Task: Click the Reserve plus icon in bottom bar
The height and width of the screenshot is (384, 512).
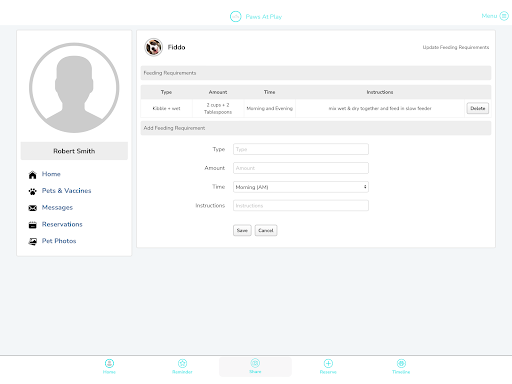Action: [x=328, y=363]
